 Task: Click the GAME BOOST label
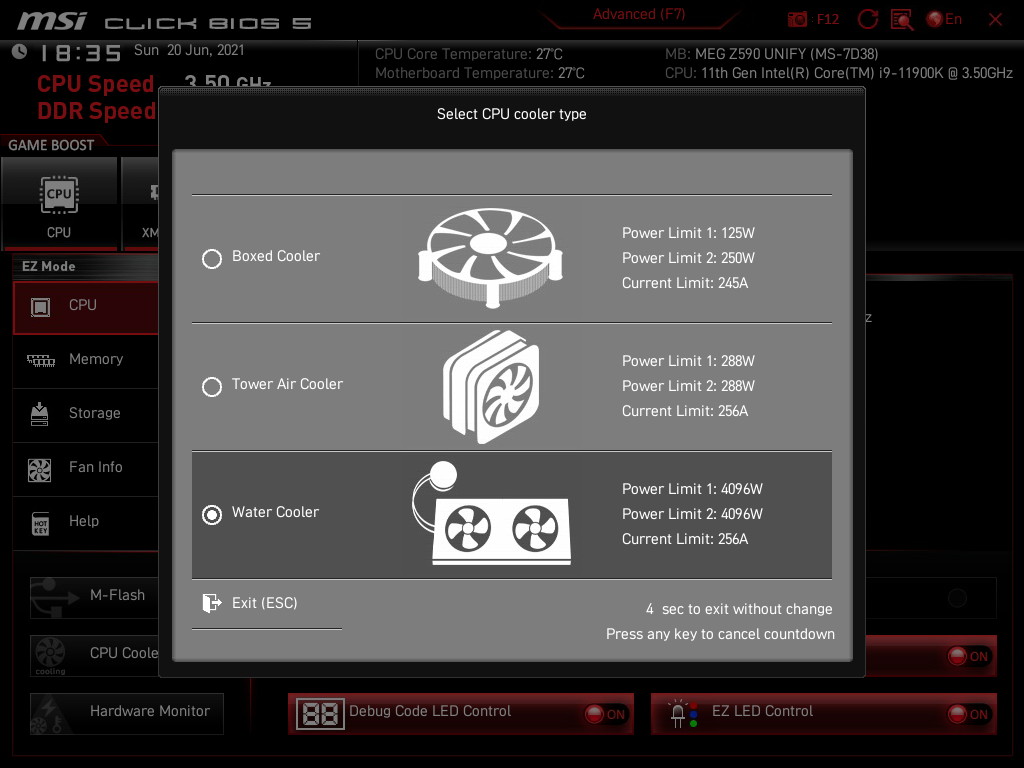51,145
